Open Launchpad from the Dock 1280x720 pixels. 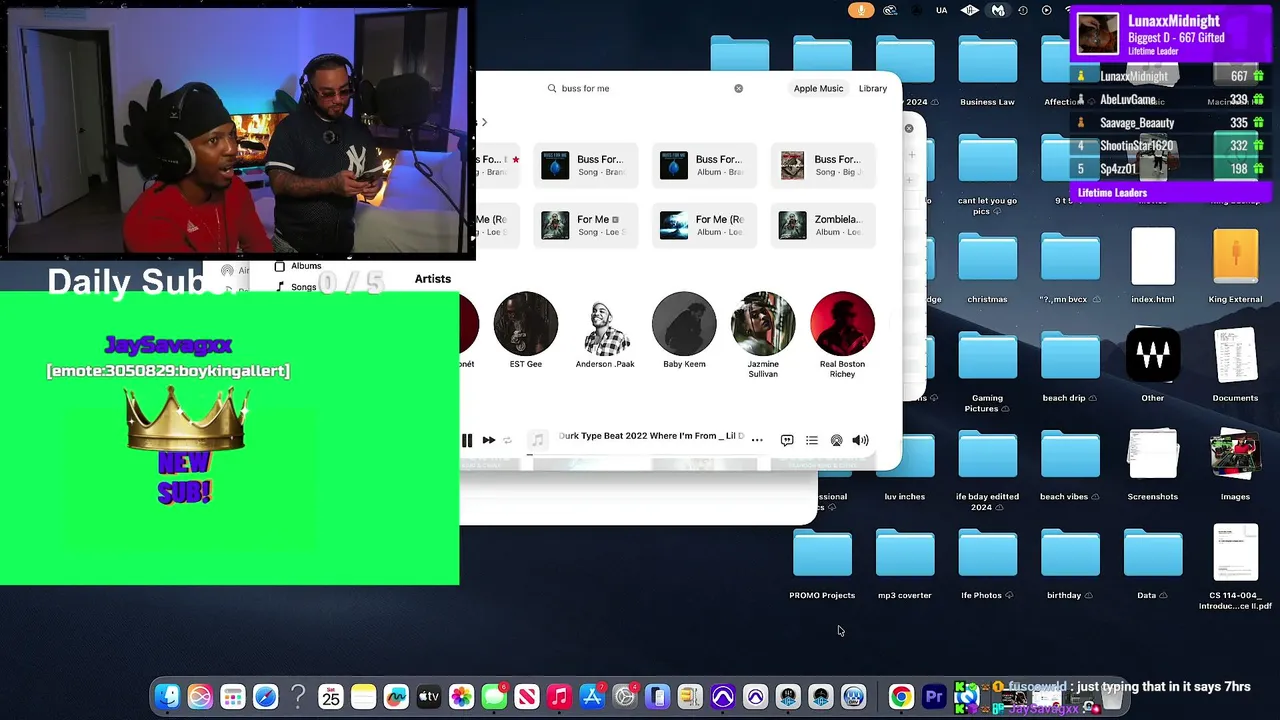232,697
